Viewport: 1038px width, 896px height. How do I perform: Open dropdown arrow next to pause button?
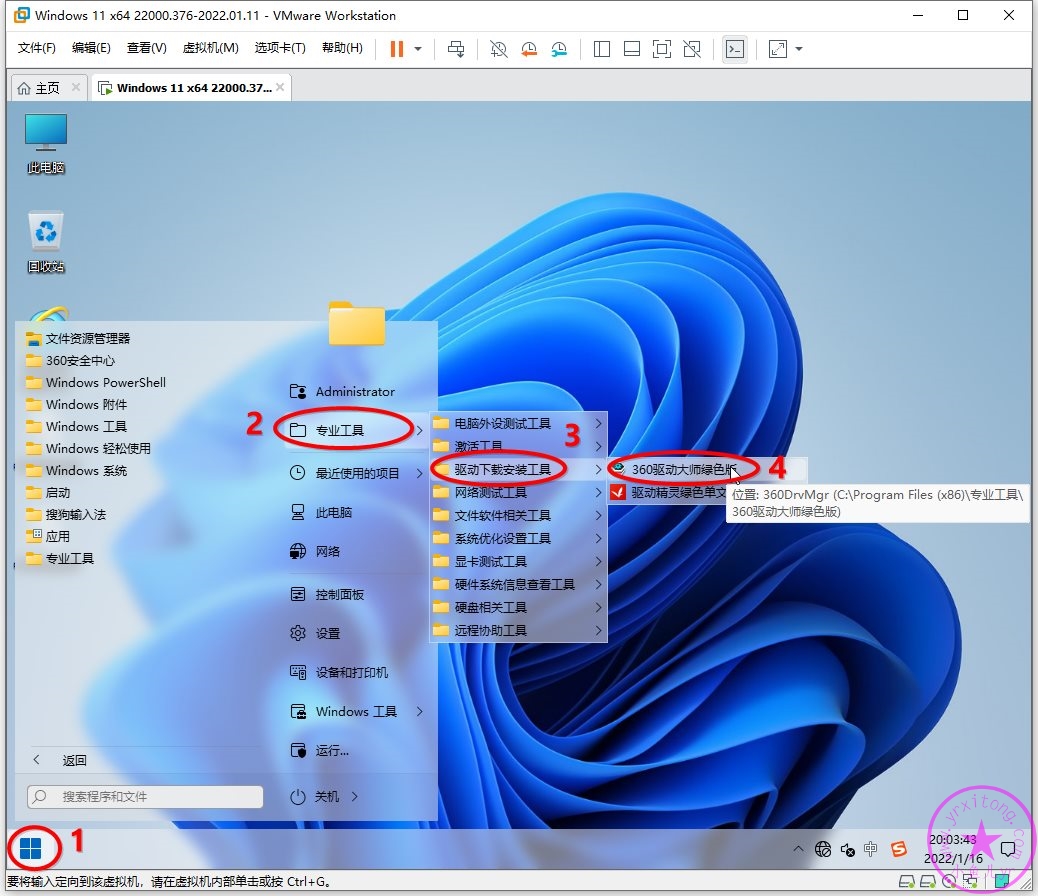pos(418,49)
